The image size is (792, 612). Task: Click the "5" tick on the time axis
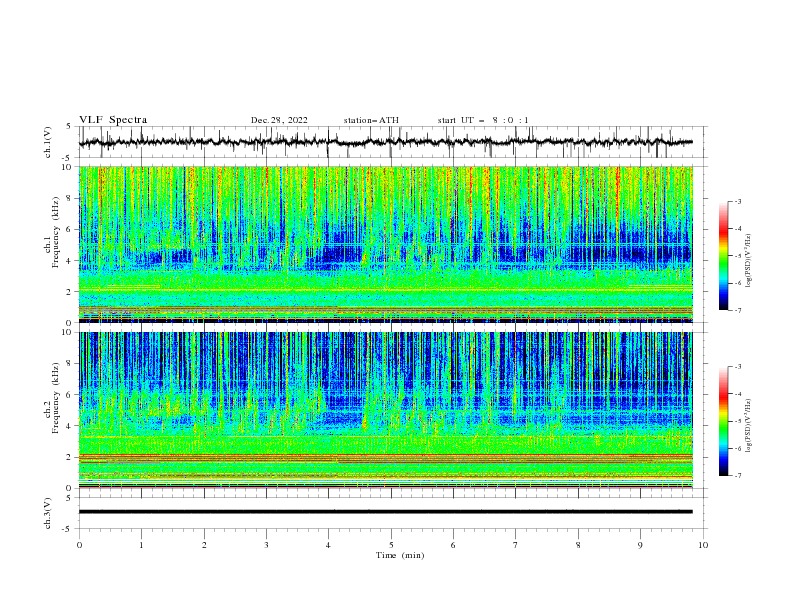391,545
